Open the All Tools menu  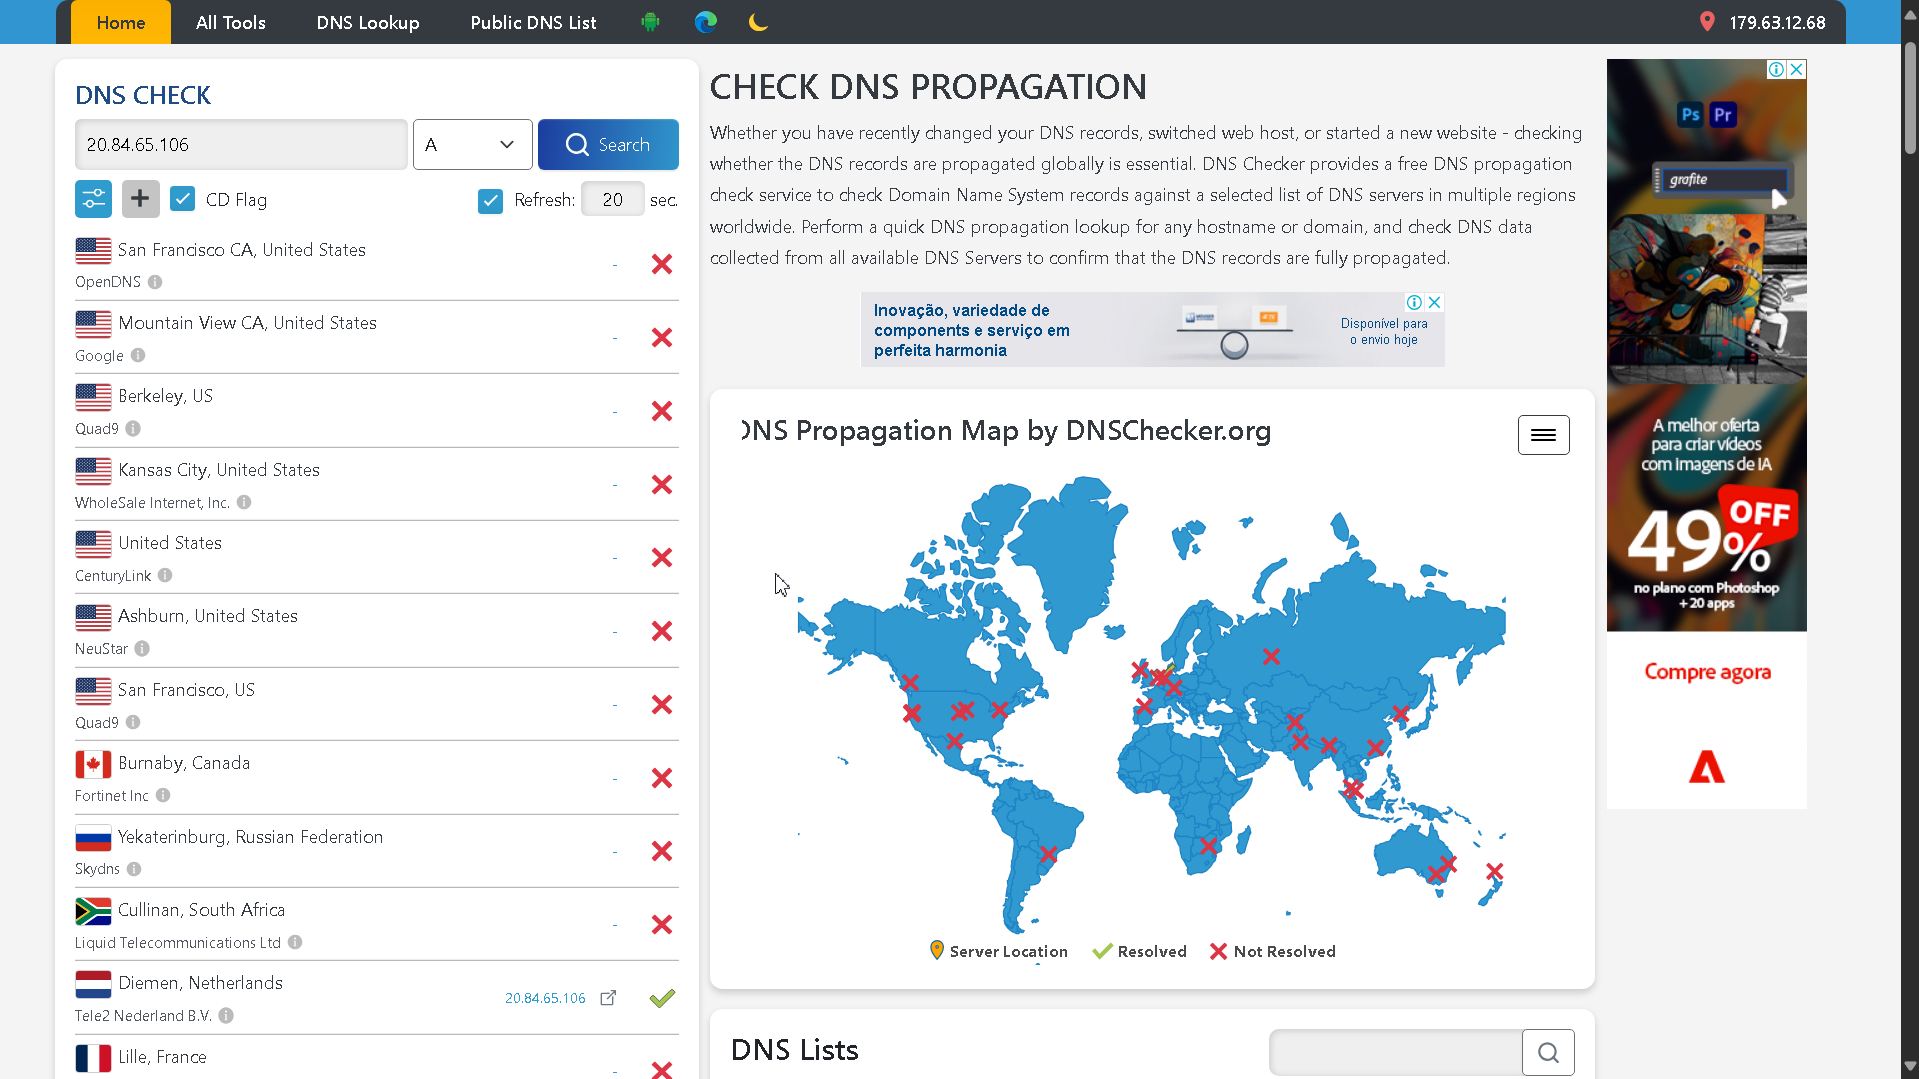231,22
